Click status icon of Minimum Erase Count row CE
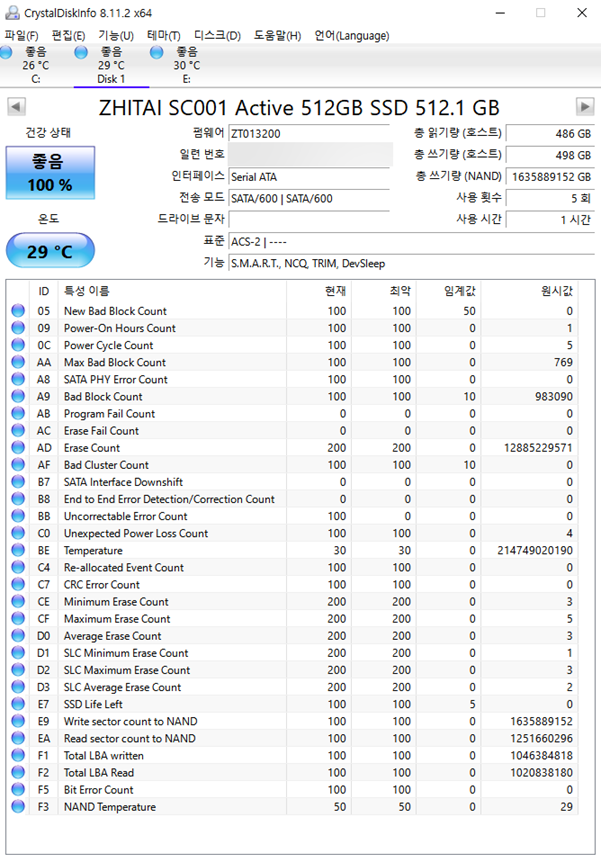Image resolution: width=601 pixels, height=862 pixels. coord(18,601)
